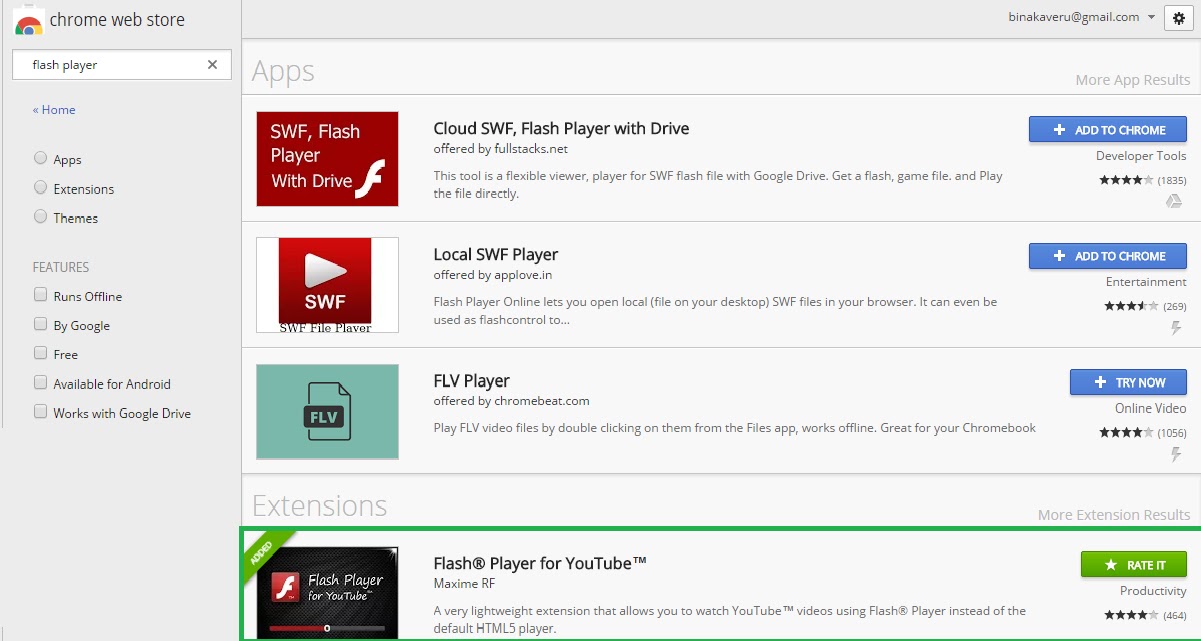Click 'Maxime RF' author text
Image resolution: width=1201 pixels, height=641 pixels.
pos(464,583)
